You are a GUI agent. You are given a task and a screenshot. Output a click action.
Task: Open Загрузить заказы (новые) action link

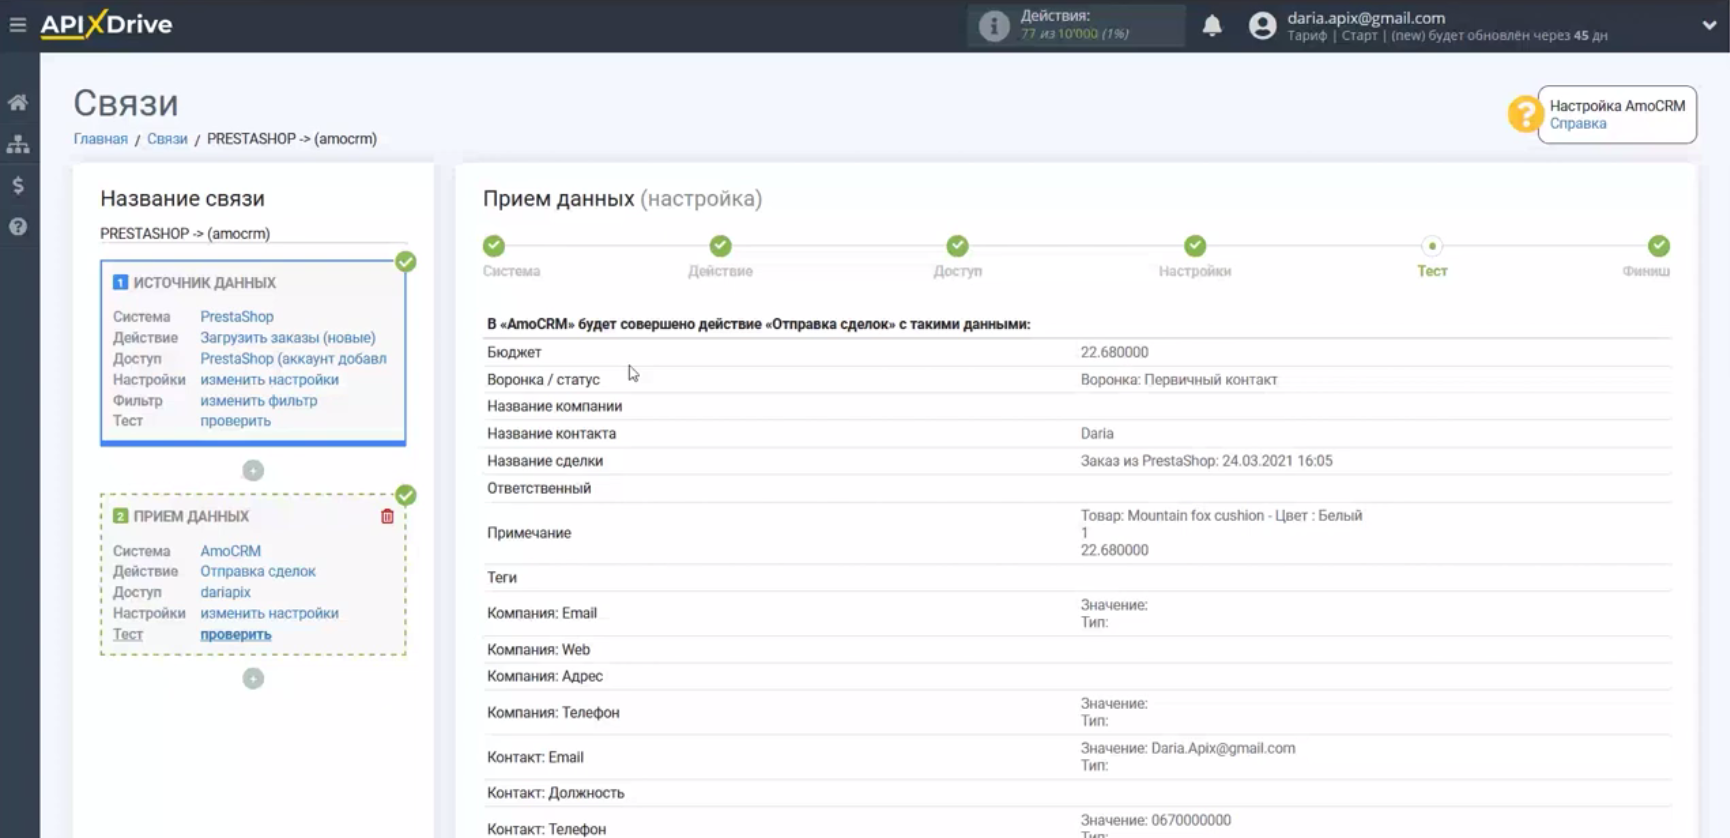pyautogui.click(x=288, y=338)
